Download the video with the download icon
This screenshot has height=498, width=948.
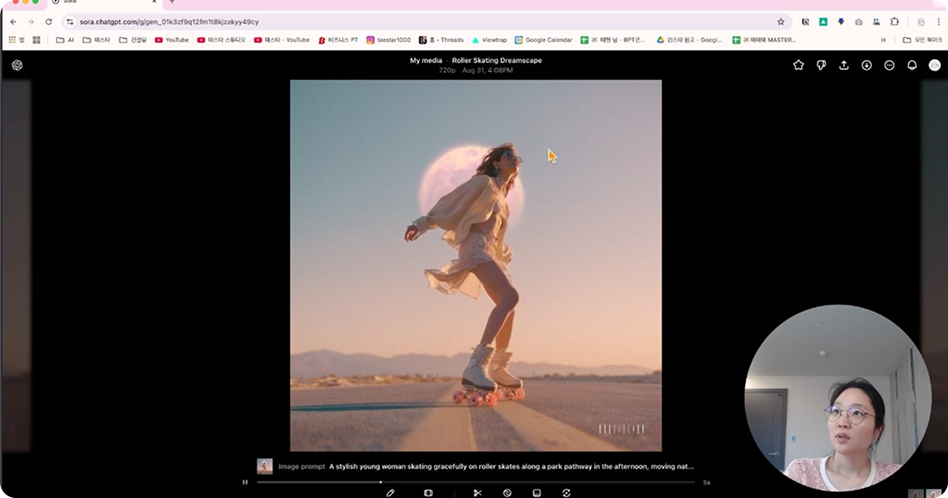coord(867,65)
